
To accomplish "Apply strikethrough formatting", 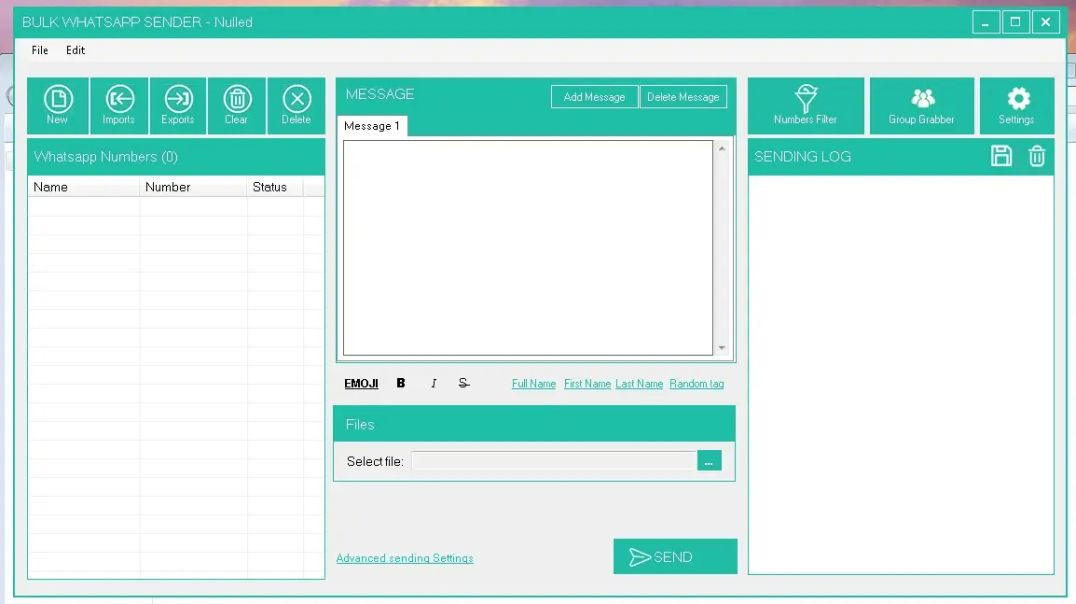I will click(x=464, y=383).
